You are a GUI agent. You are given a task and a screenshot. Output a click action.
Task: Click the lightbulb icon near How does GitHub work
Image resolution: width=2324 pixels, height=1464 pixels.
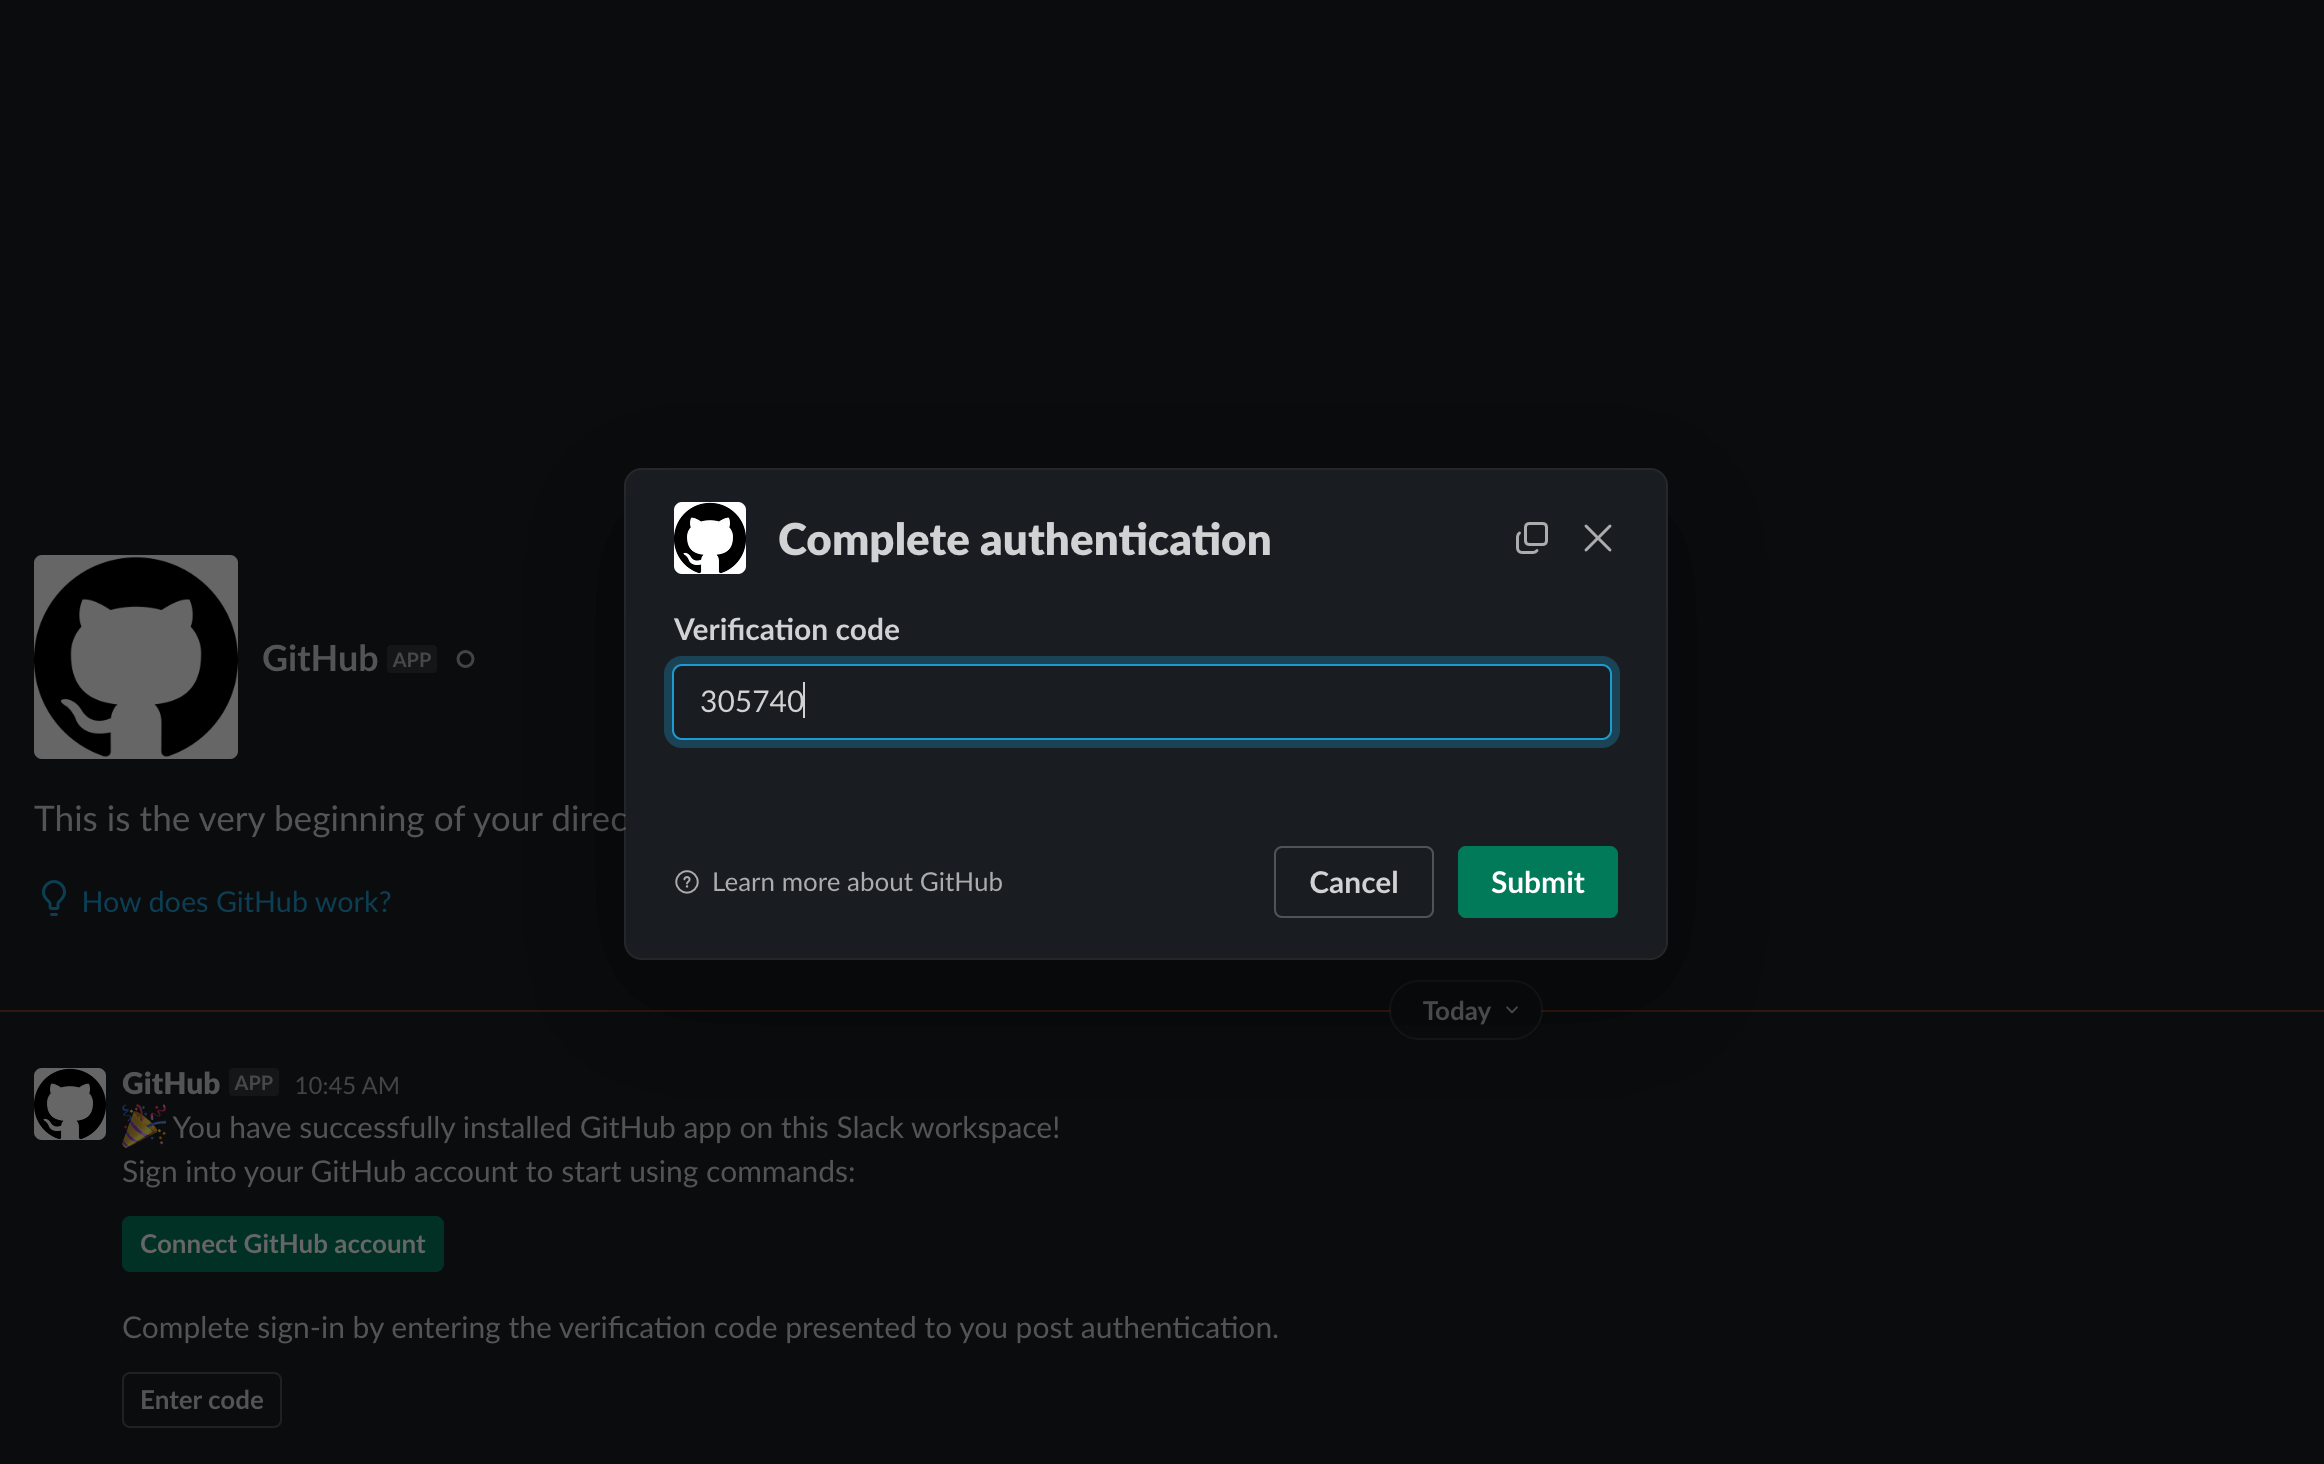[x=53, y=899]
